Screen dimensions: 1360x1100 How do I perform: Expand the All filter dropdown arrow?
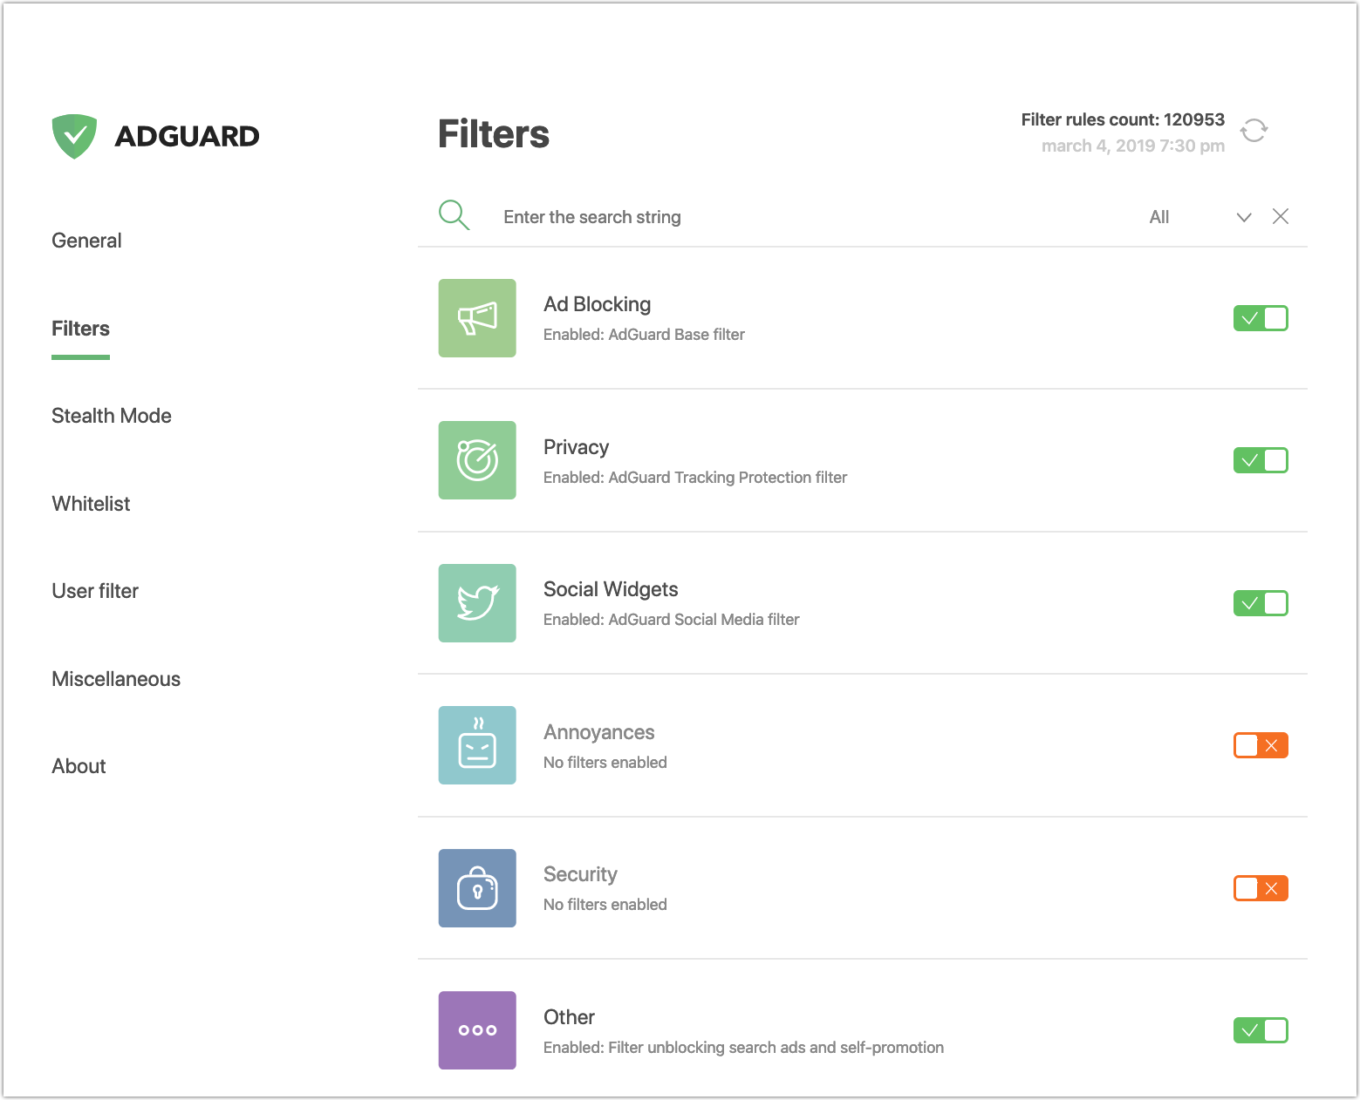(x=1243, y=217)
